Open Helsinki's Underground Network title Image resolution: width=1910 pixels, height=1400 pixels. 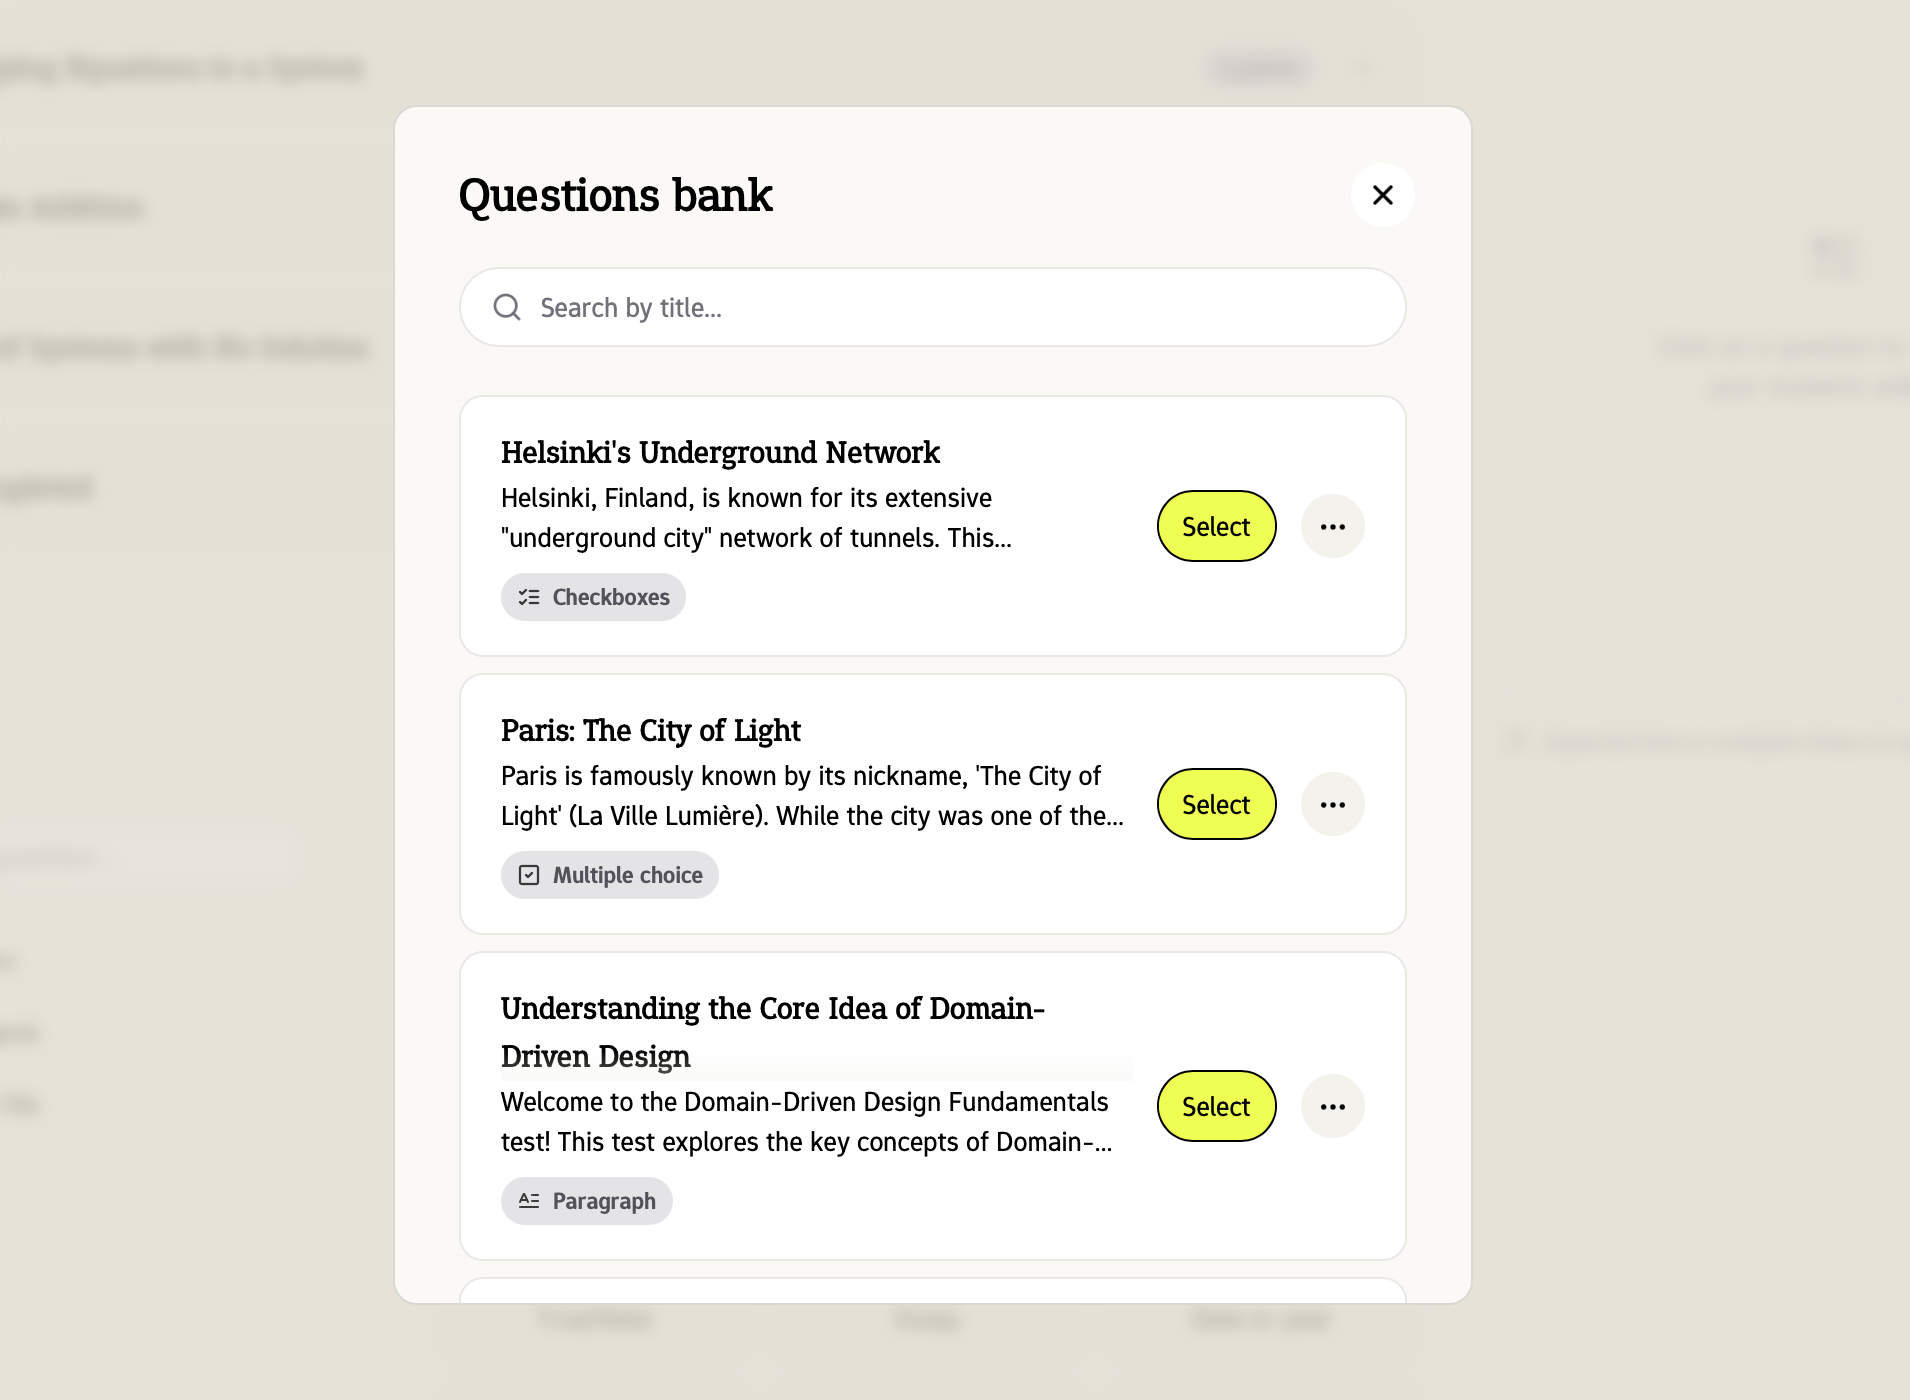(720, 453)
